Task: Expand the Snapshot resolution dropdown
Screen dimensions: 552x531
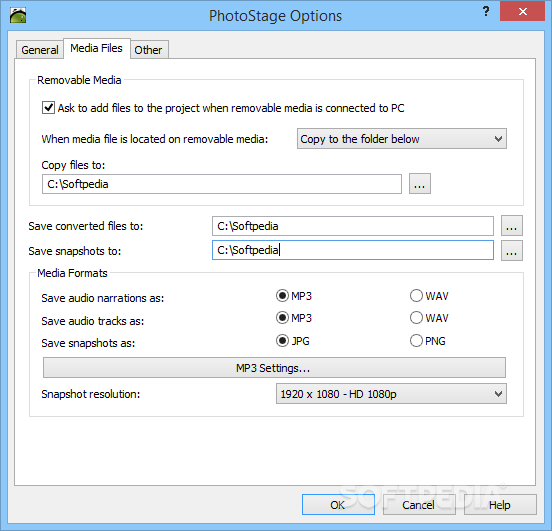Action: tap(391, 394)
